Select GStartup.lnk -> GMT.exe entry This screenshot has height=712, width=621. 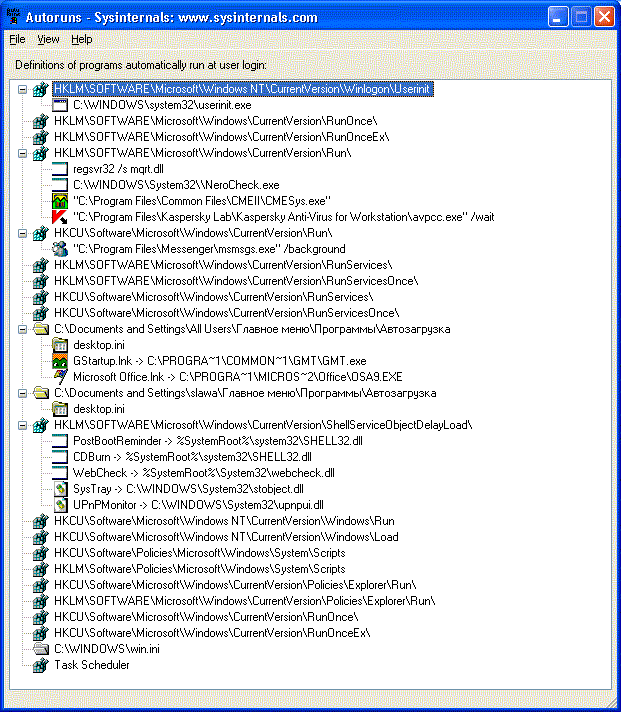click(220, 361)
